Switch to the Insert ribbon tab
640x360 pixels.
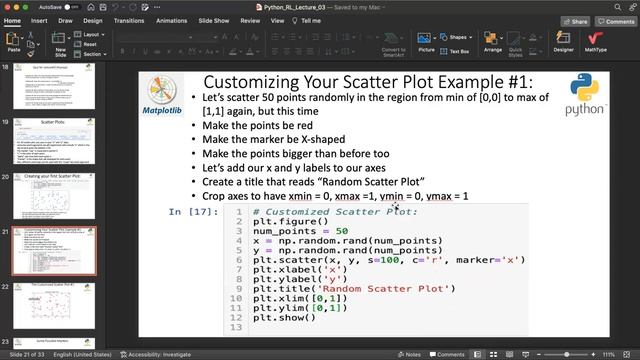pos(39,21)
